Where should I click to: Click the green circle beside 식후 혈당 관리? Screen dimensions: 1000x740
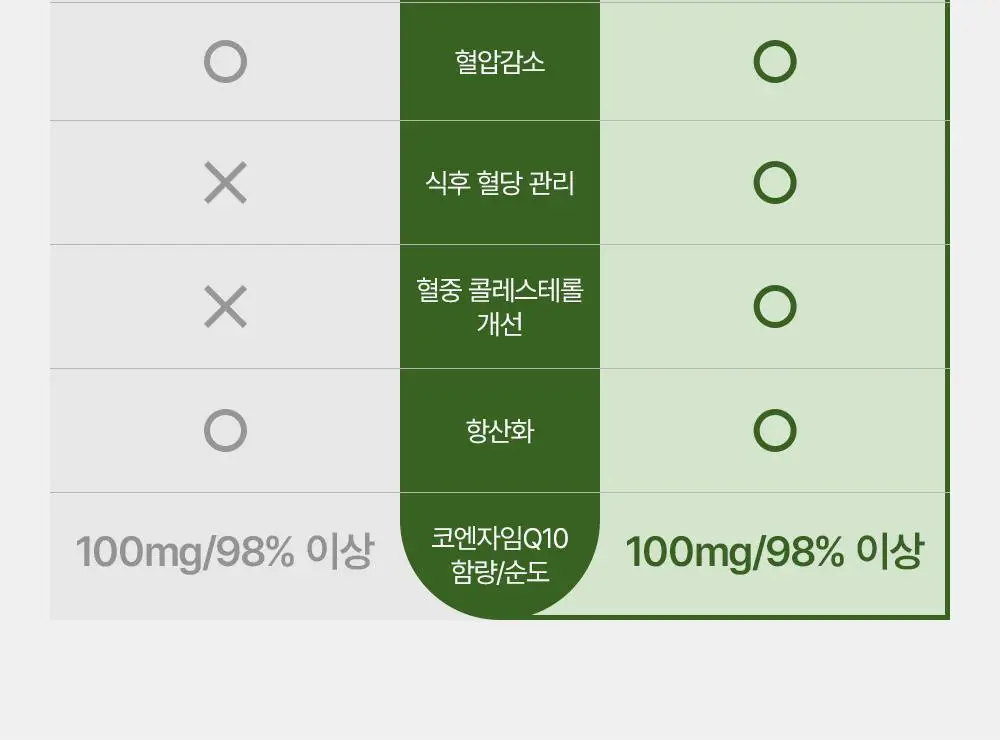pyautogui.click(x=775, y=183)
